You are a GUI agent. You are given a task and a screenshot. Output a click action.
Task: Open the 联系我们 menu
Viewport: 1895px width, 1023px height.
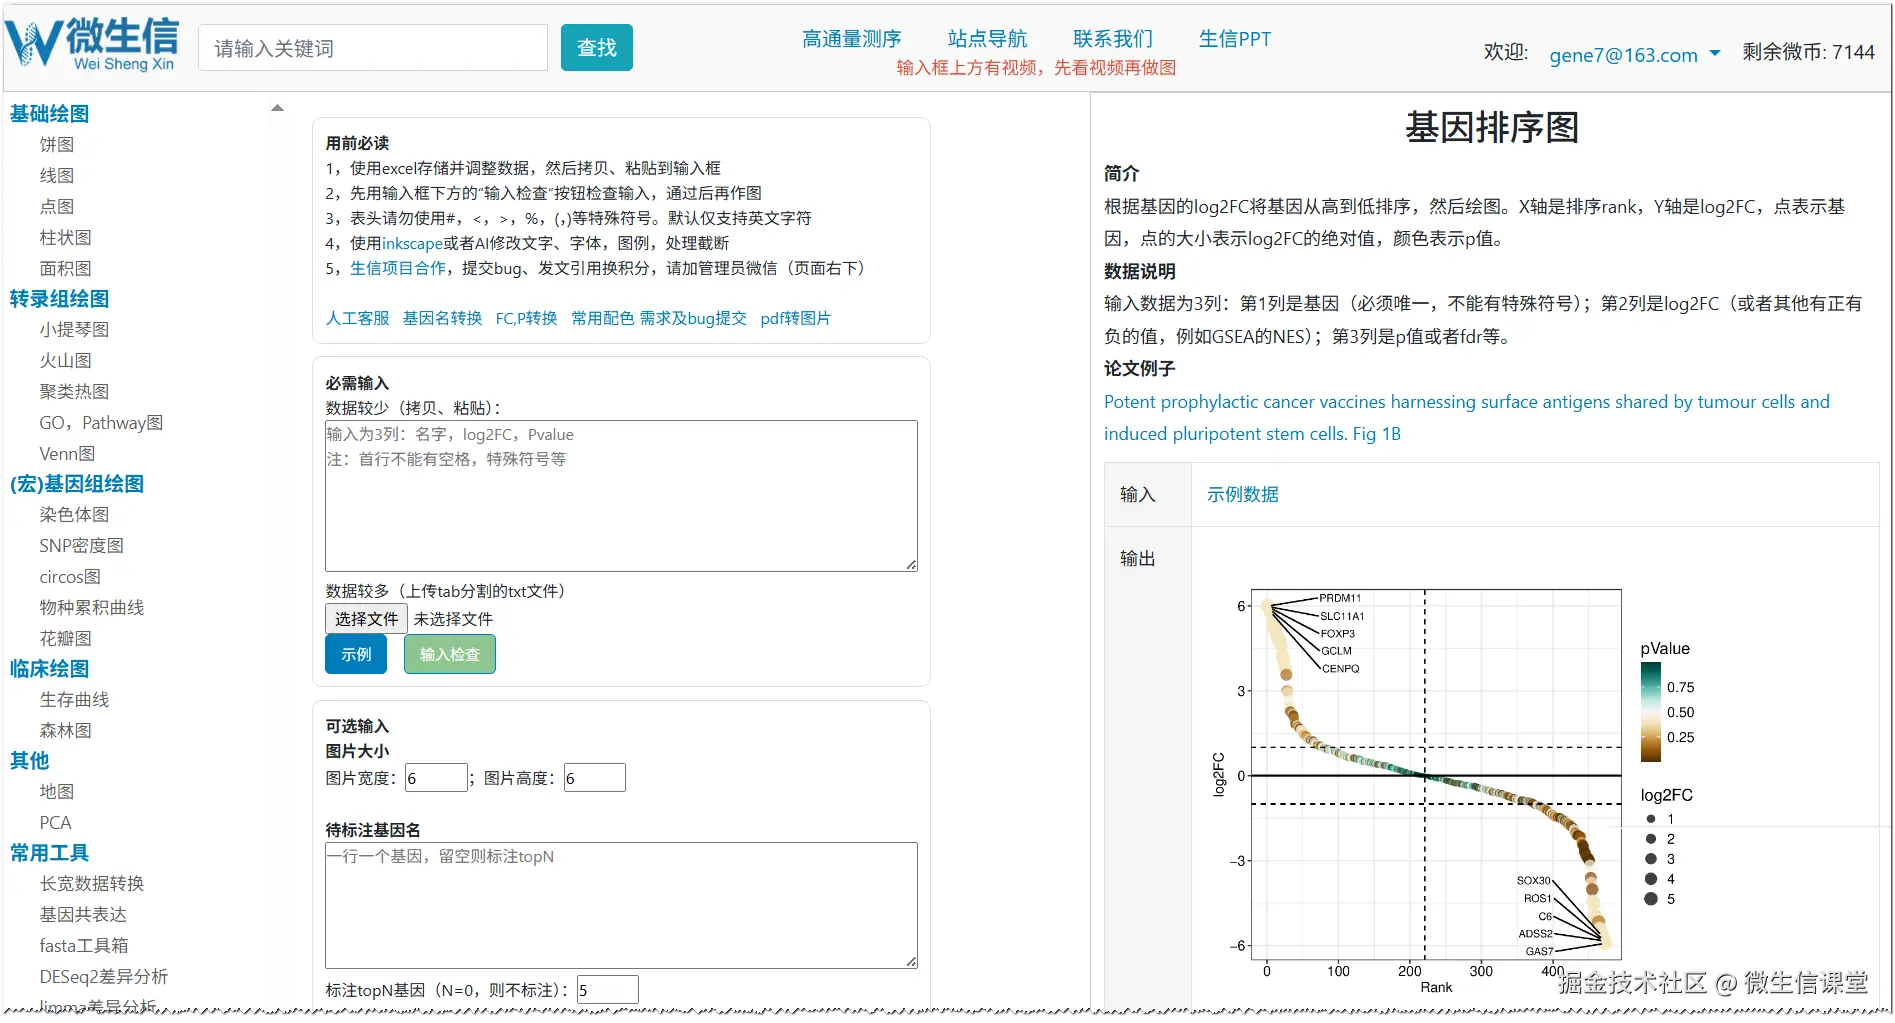pos(1113,39)
